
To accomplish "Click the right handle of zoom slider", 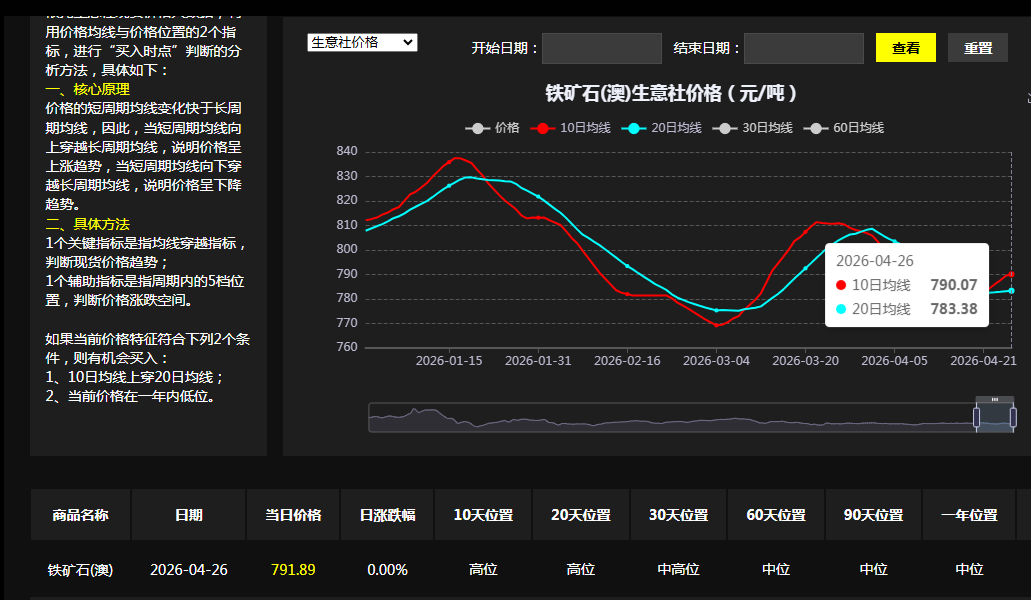I will pos(1013,417).
